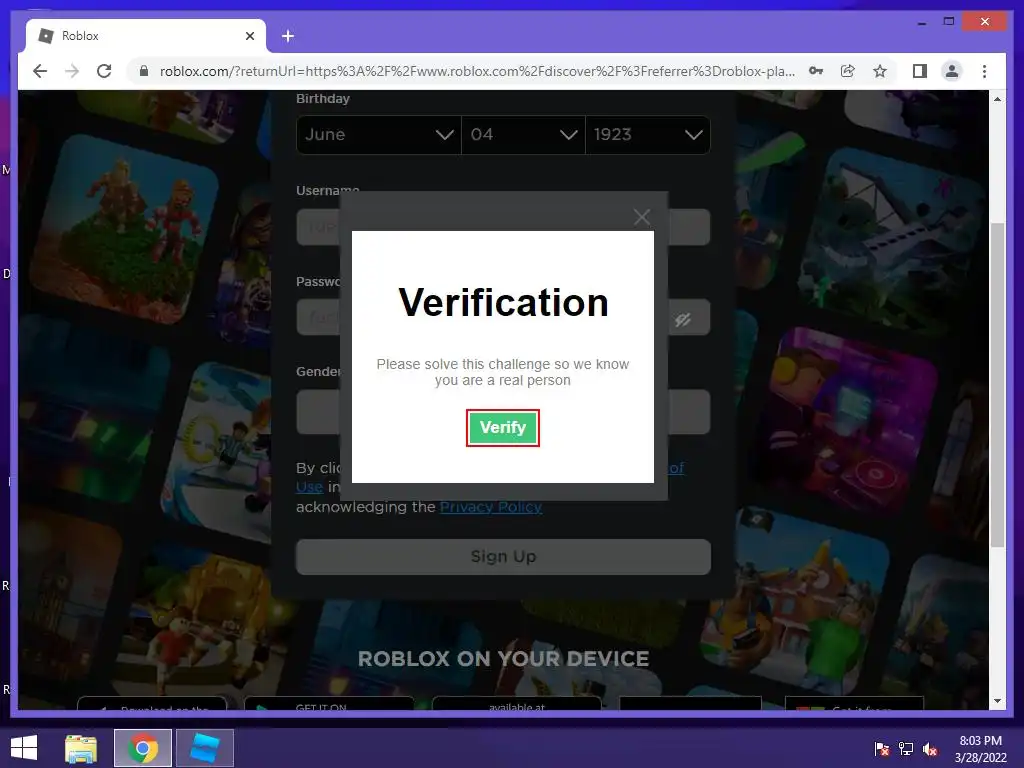The image size is (1024, 768).
Task: Click the blue tilted-square taskbar app icon
Action: [204, 748]
